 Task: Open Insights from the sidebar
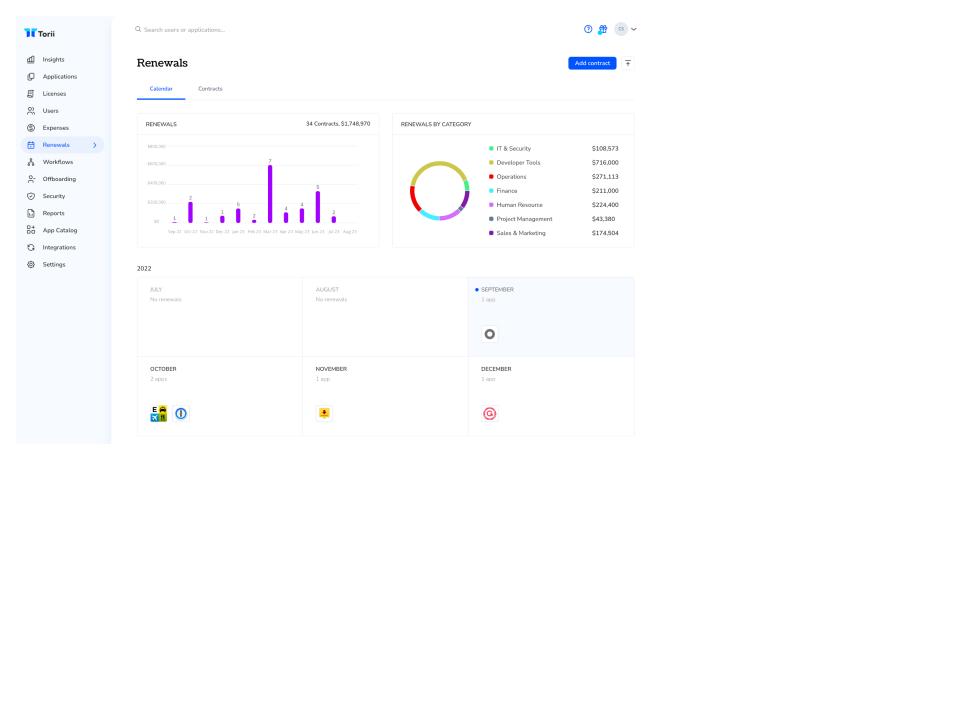[53, 60]
